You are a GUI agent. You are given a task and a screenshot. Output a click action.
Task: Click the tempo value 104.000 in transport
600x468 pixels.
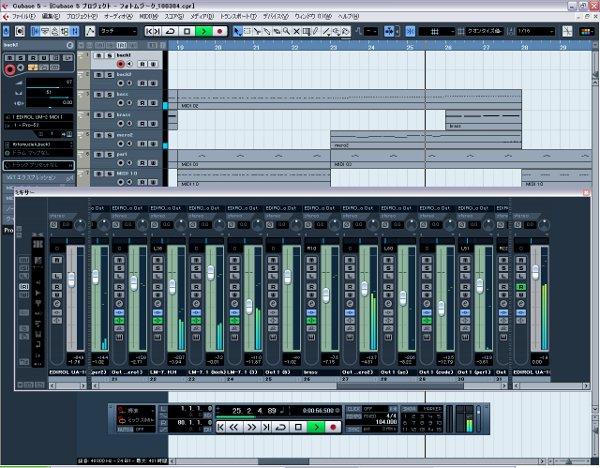pos(386,422)
